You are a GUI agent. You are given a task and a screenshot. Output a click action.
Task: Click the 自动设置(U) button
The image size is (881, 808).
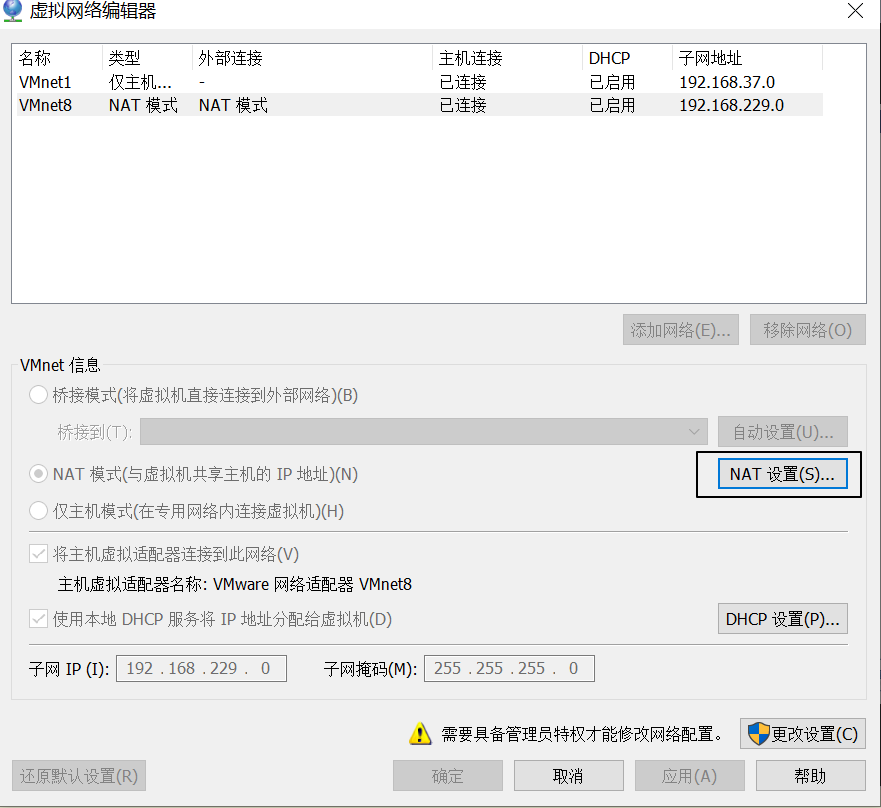(783, 432)
